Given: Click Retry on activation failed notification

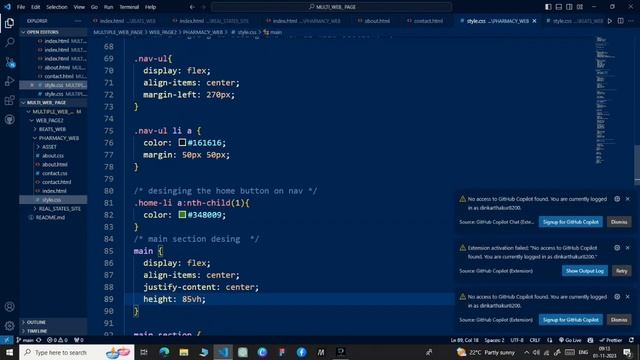Looking at the screenshot, I should 622,271.
